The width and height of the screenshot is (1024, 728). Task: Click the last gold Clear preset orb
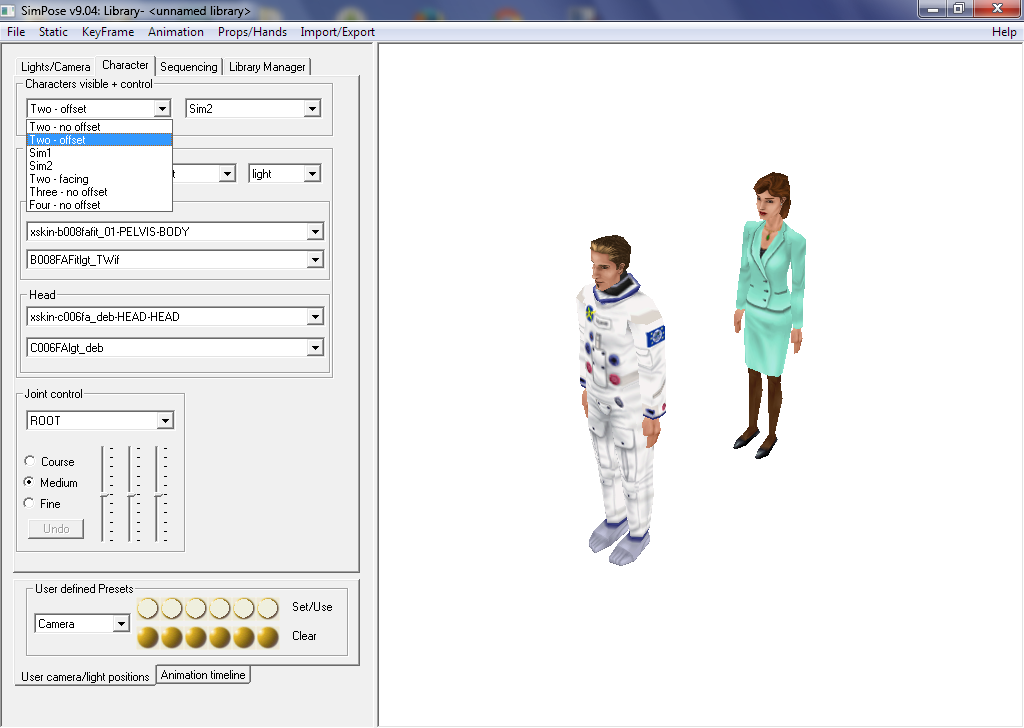tap(267, 637)
